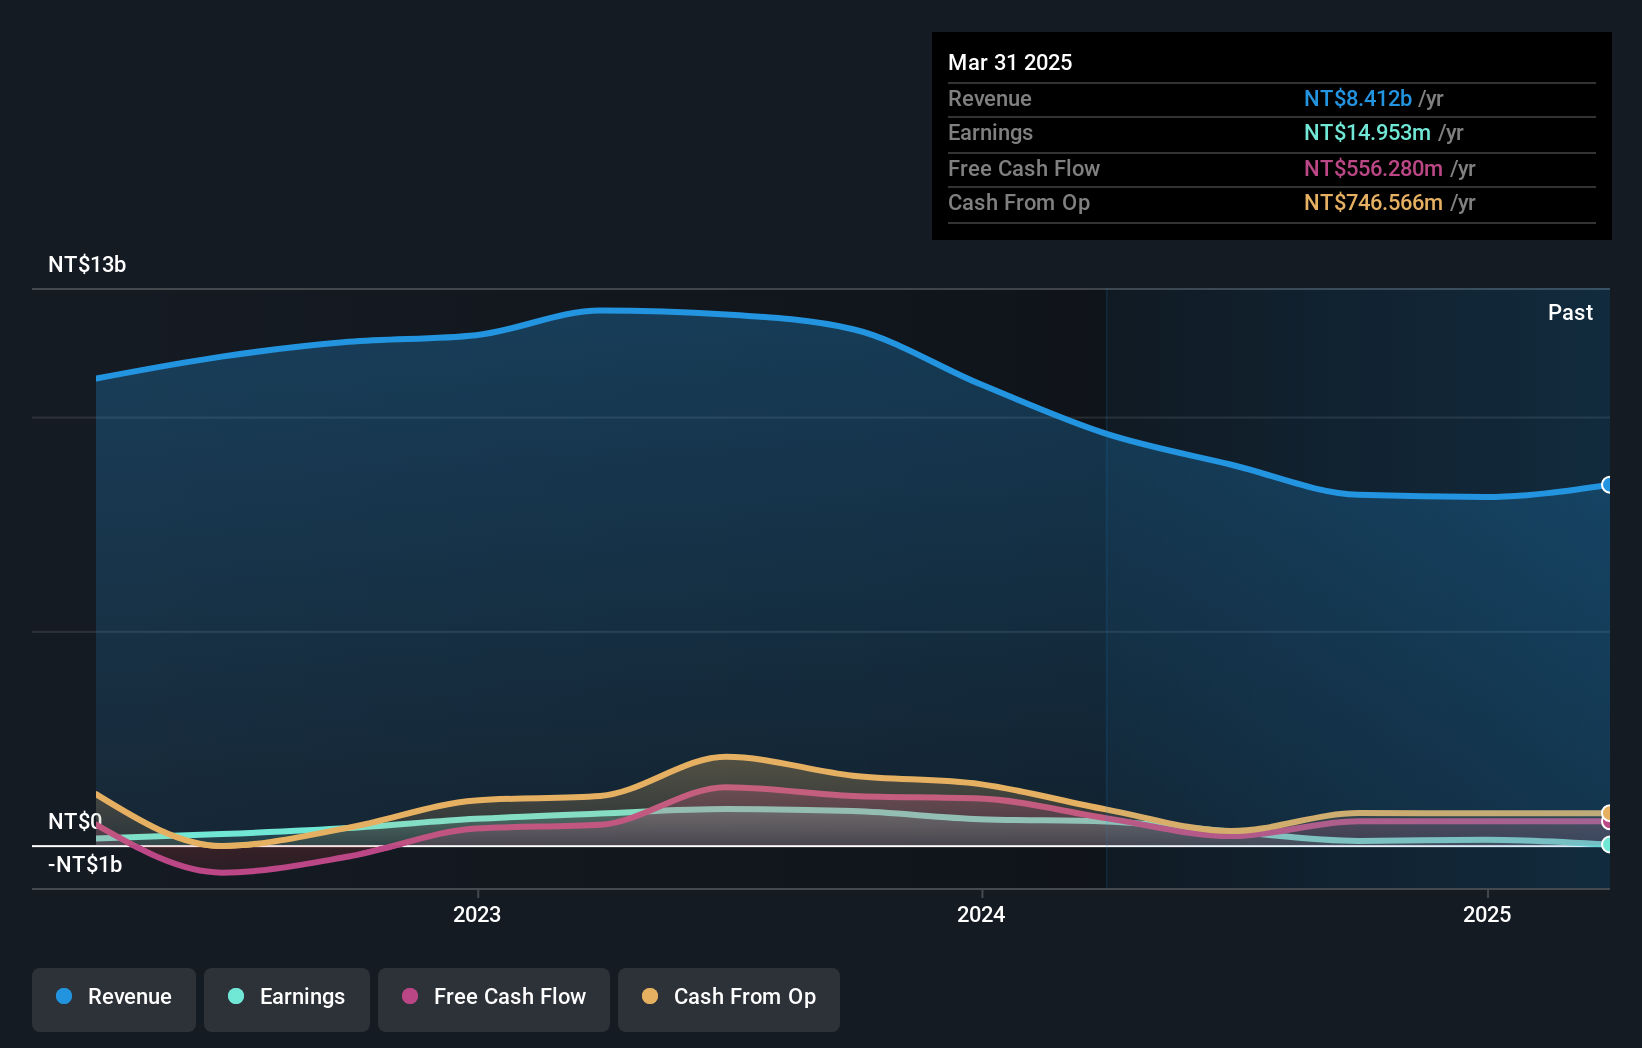Click the 2025 axis label

click(1487, 914)
